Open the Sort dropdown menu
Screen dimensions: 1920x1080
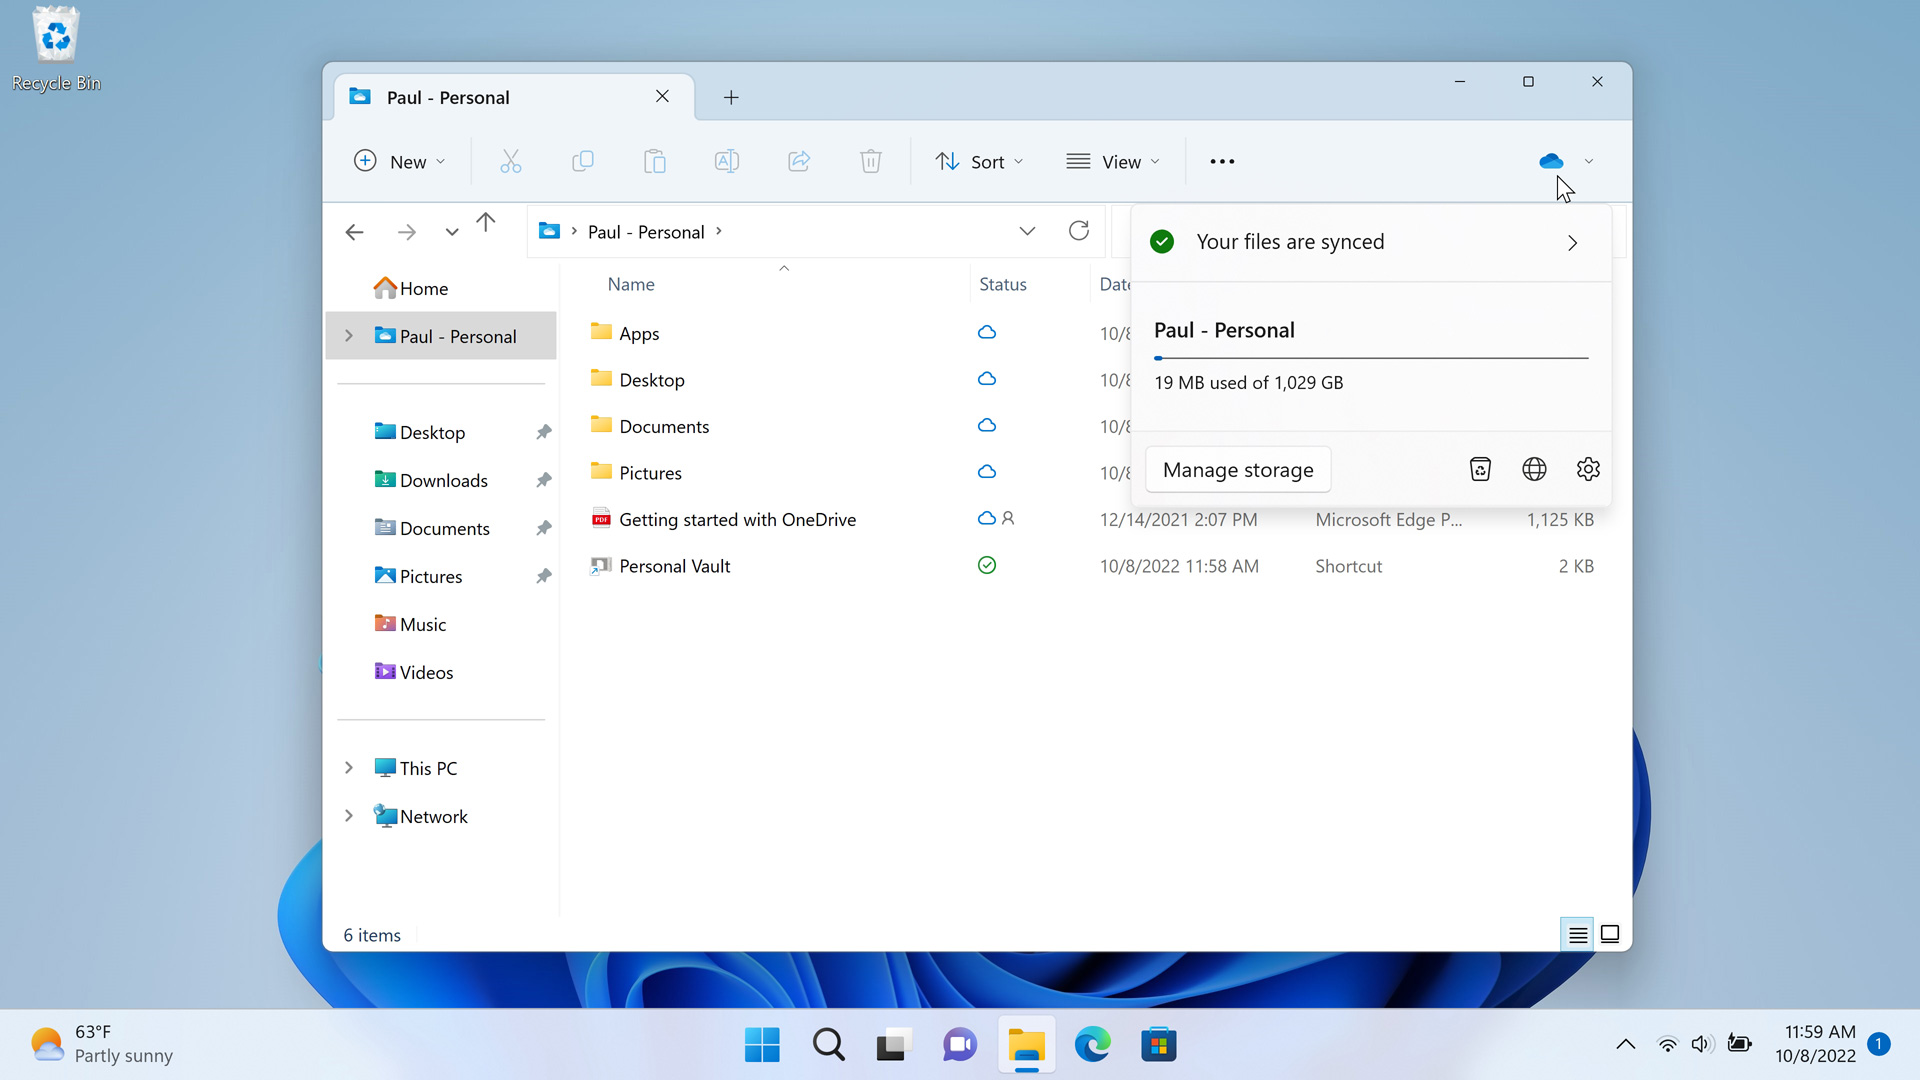point(979,162)
